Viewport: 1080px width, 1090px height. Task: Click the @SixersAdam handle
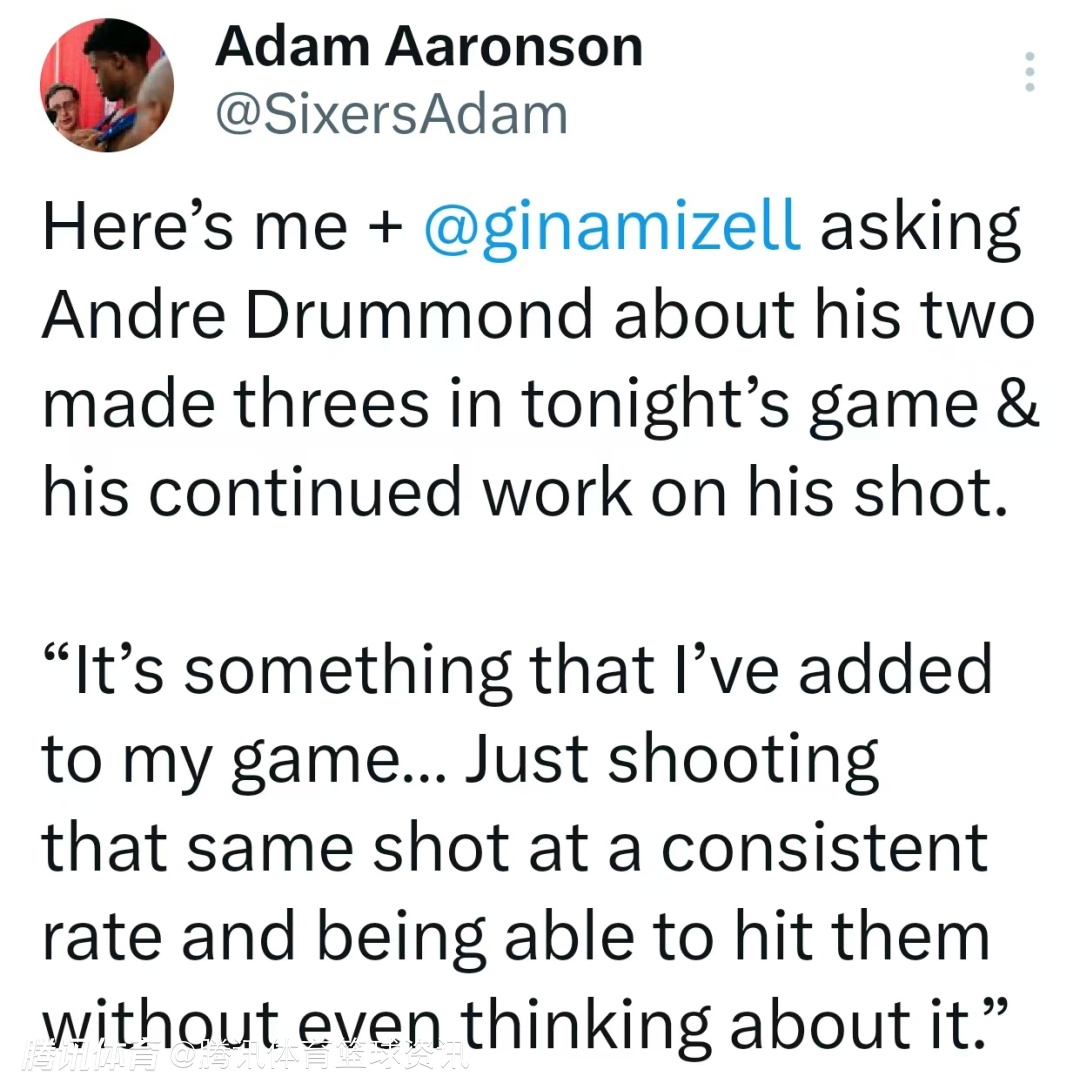tap(392, 115)
